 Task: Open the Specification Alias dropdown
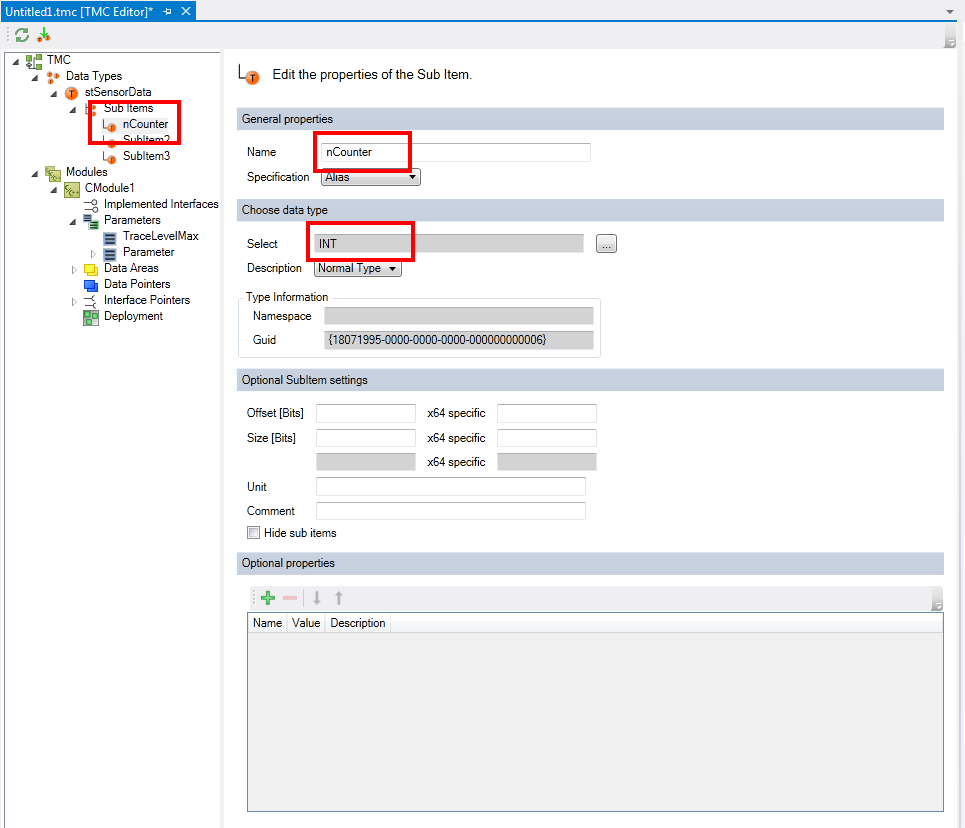click(370, 177)
